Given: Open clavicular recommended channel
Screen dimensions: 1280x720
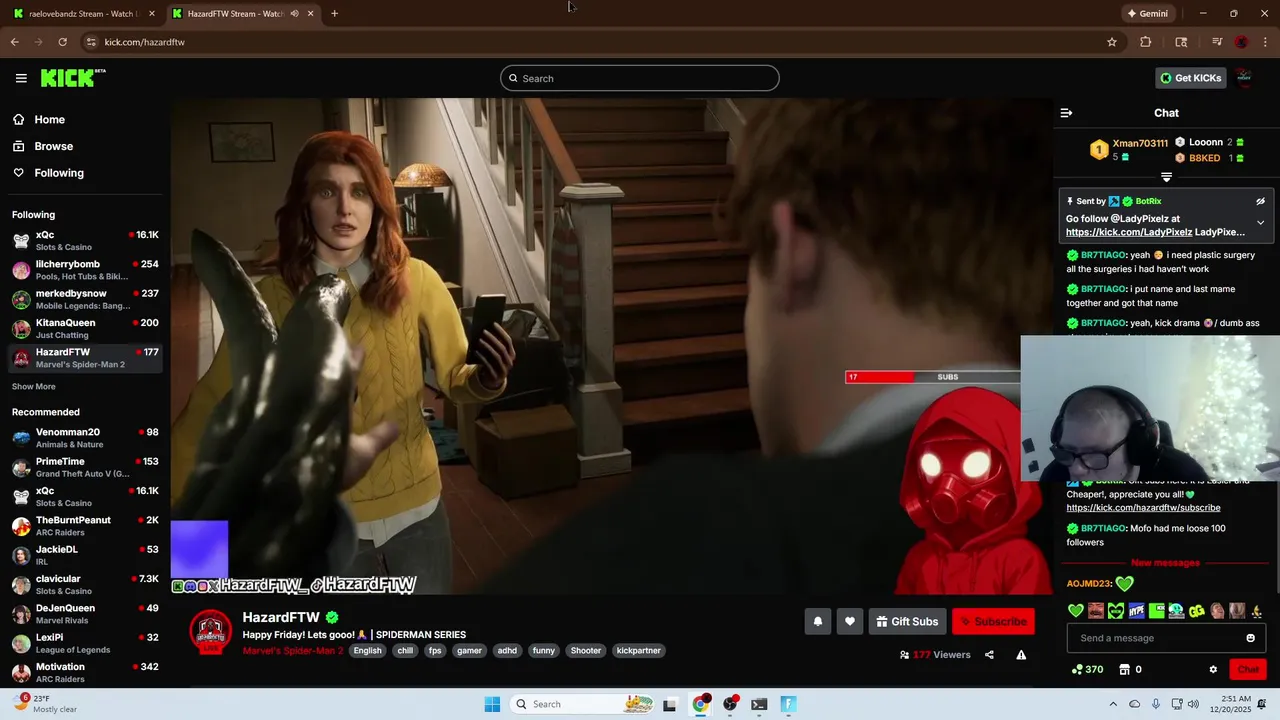Looking at the screenshot, I should pyautogui.click(x=85, y=584).
